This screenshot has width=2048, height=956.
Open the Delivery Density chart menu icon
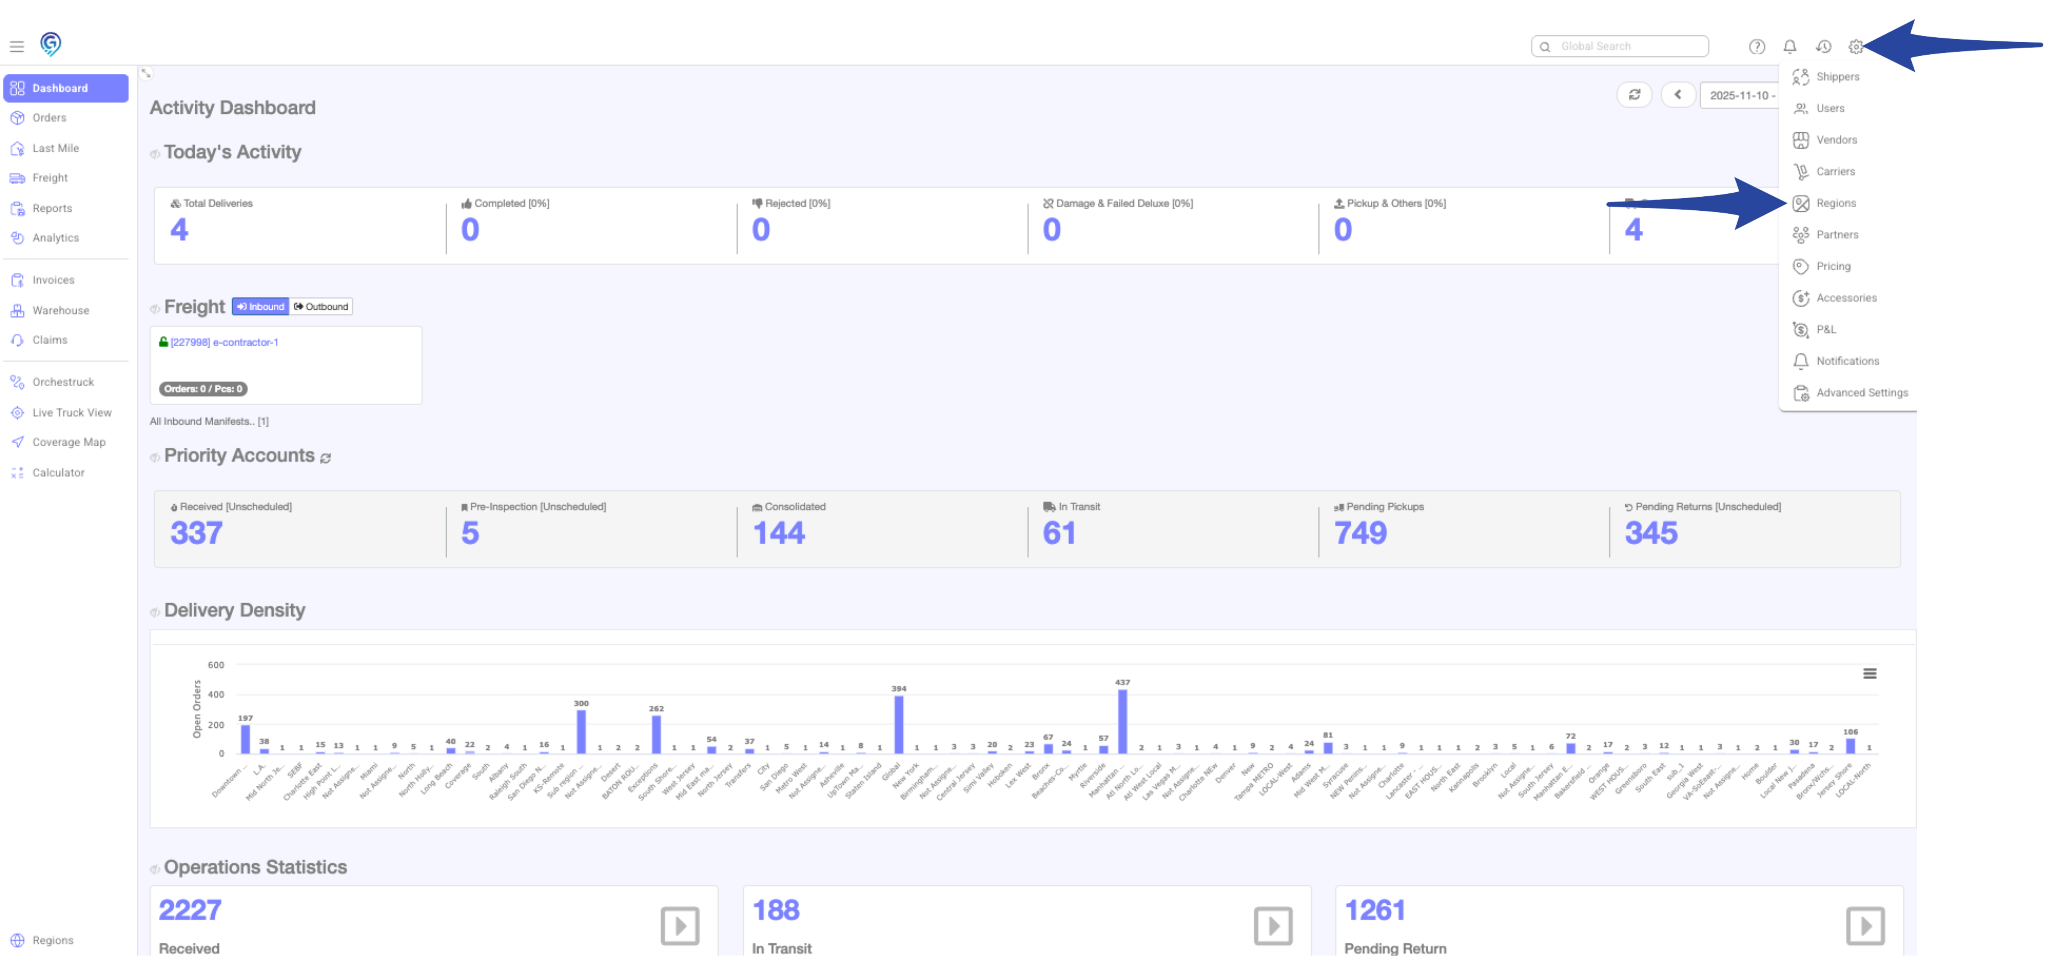coord(1869,674)
